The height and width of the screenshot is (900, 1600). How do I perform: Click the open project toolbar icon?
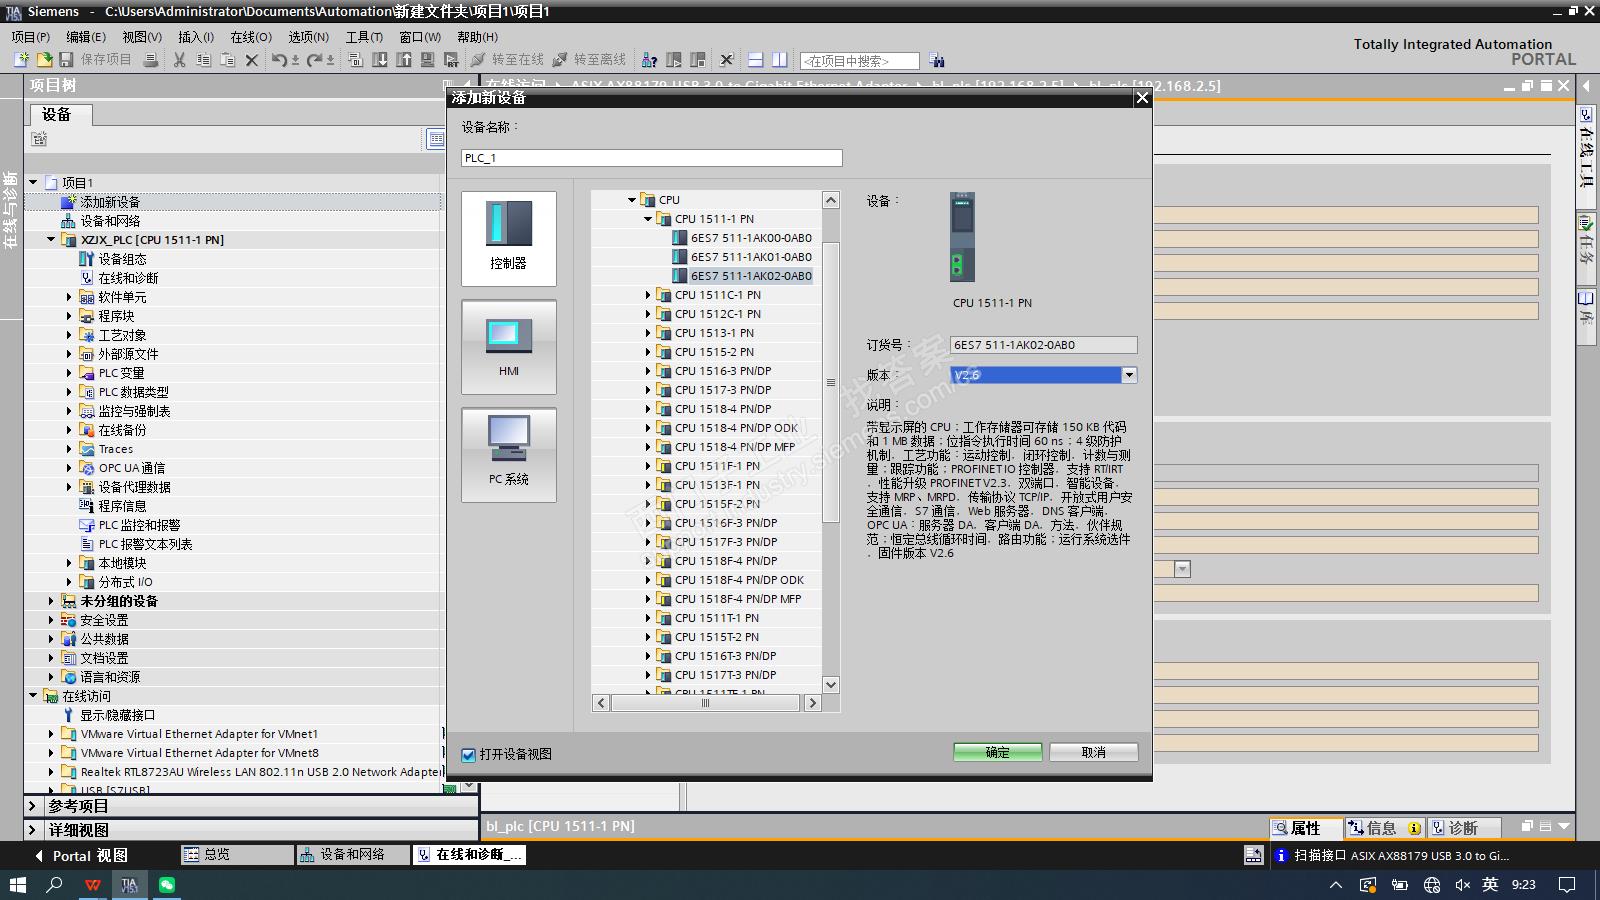click(x=43, y=60)
